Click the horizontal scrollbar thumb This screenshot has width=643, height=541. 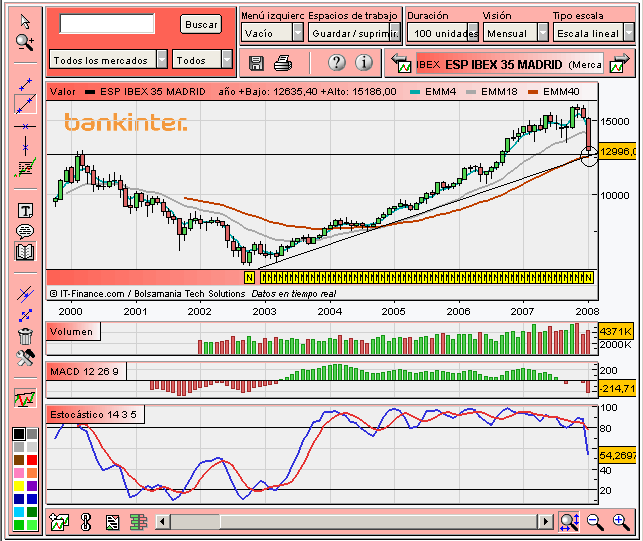(x=195, y=522)
